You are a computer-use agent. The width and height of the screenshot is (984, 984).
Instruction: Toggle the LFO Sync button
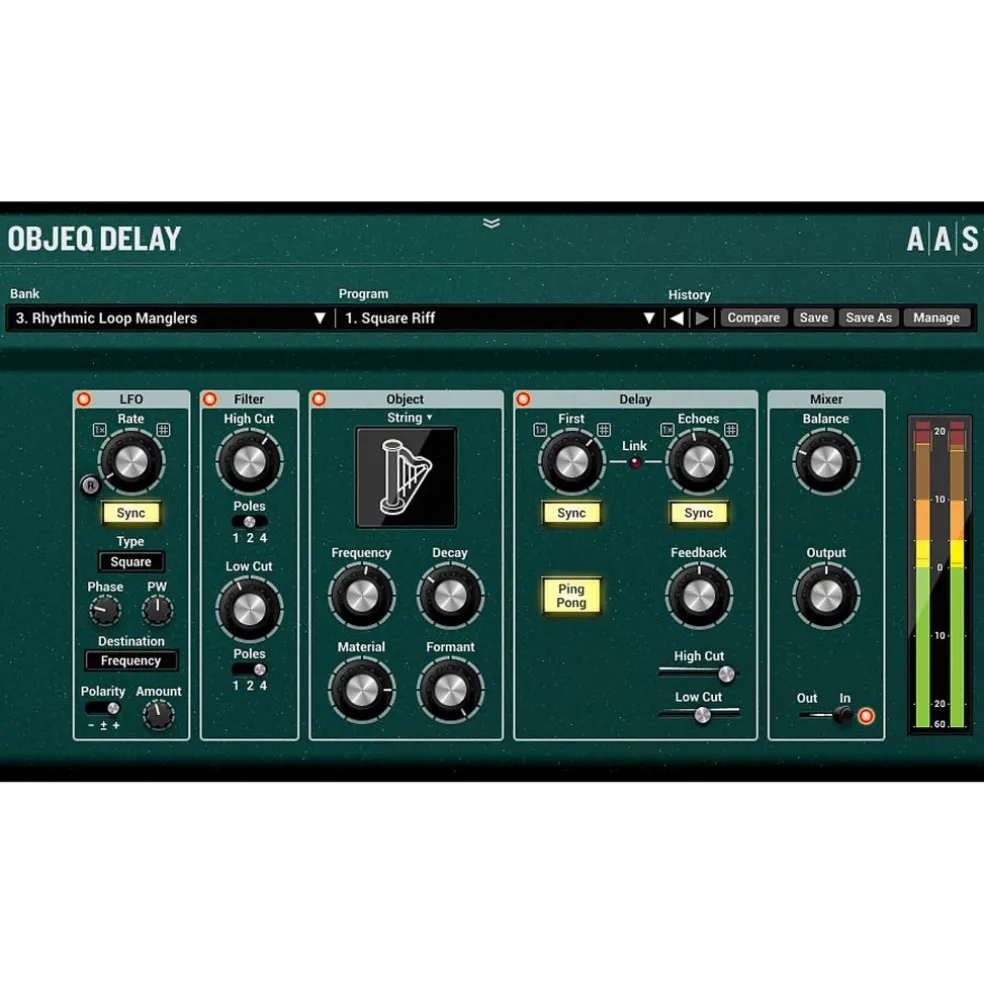131,513
